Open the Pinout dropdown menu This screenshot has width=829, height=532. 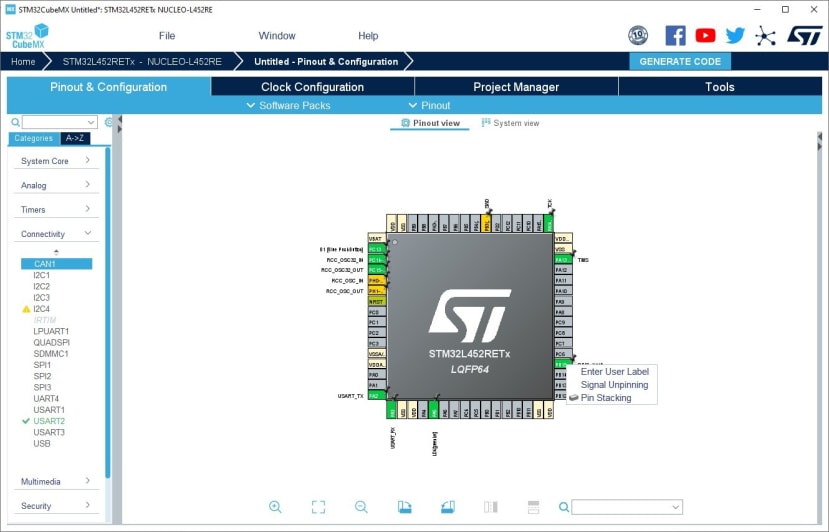point(429,105)
